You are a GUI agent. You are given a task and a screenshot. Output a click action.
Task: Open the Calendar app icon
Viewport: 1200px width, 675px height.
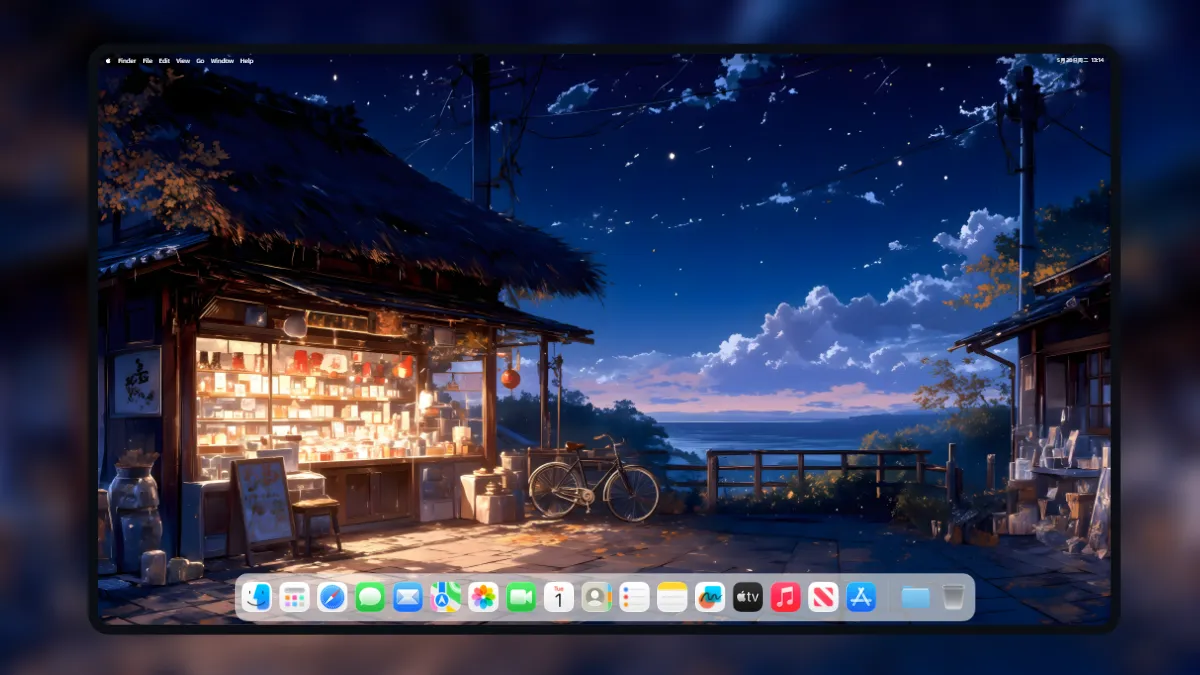coord(559,597)
